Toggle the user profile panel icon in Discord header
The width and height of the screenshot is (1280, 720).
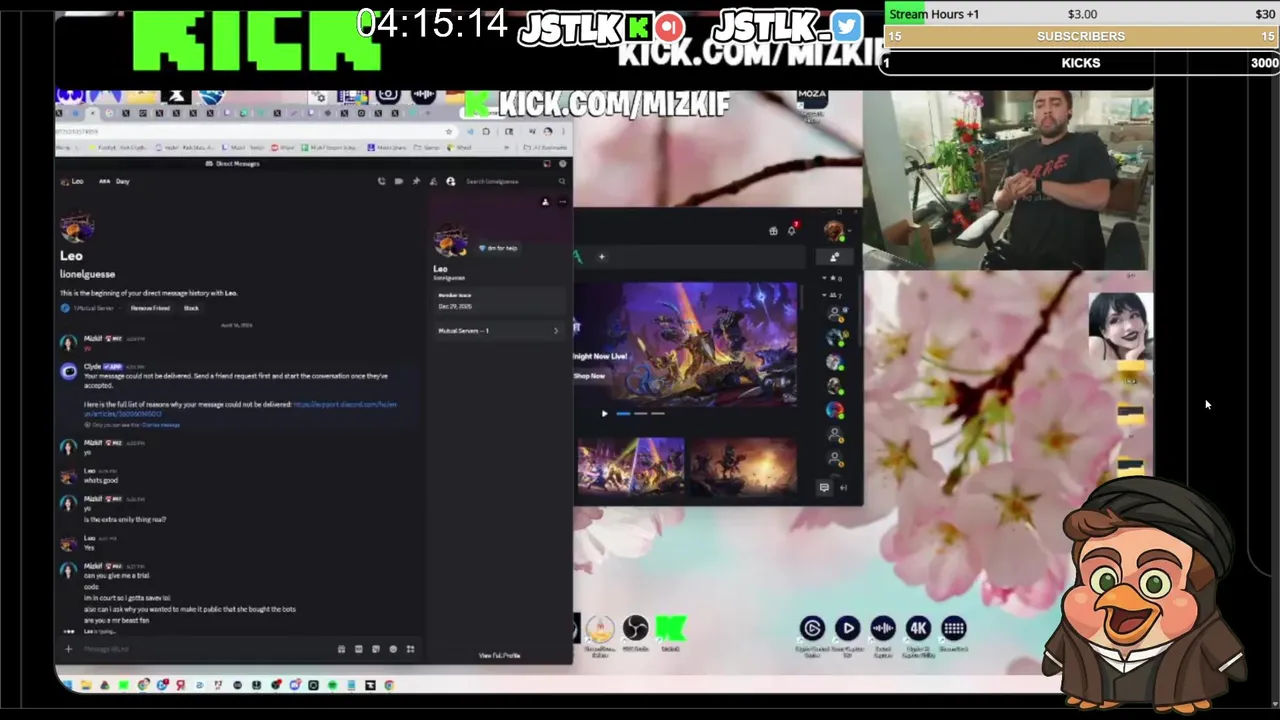(x=450, y=181)
